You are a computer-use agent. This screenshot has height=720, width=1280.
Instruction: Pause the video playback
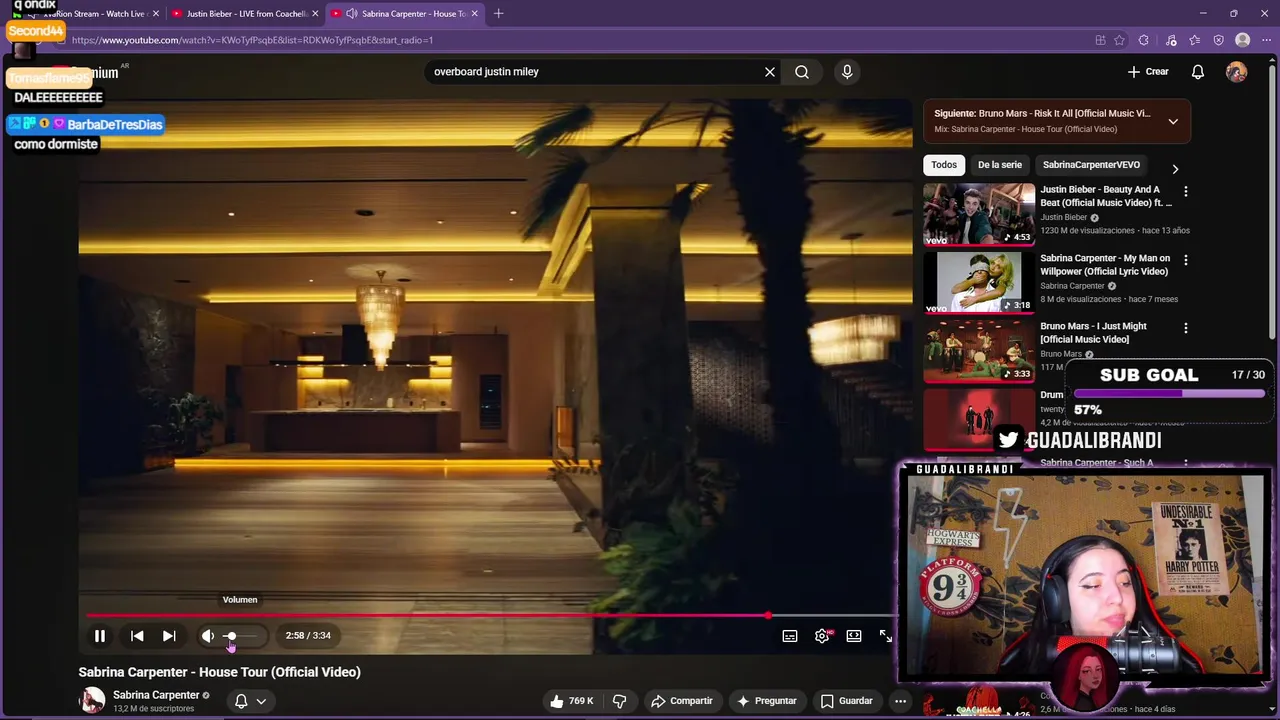pyautogui.click(x=100, y=636)
